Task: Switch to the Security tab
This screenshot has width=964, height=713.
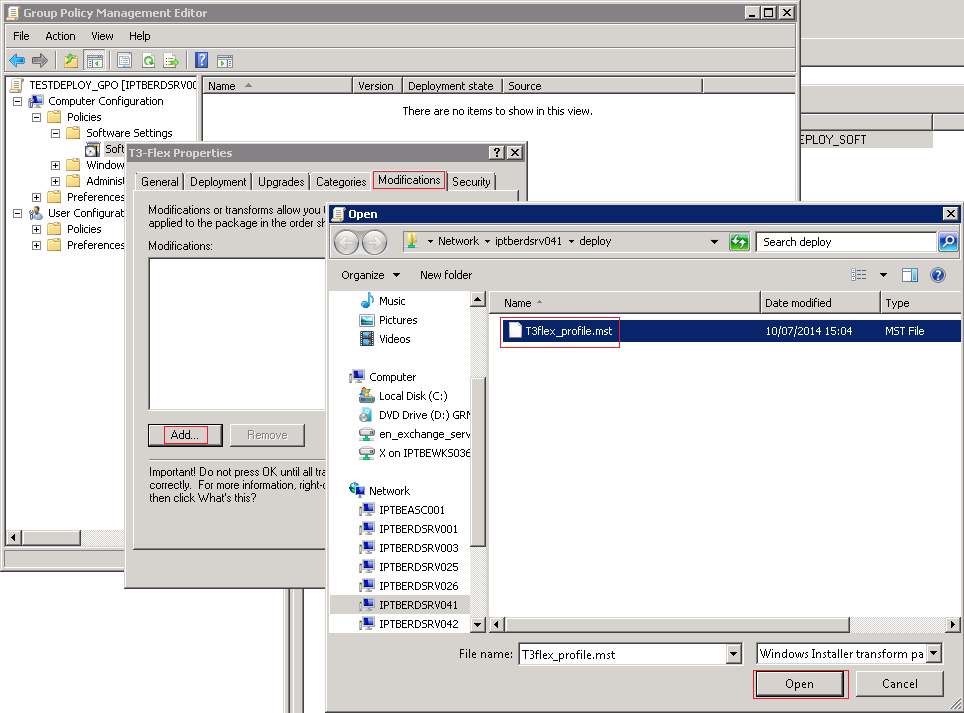Action: pos(472,182)
